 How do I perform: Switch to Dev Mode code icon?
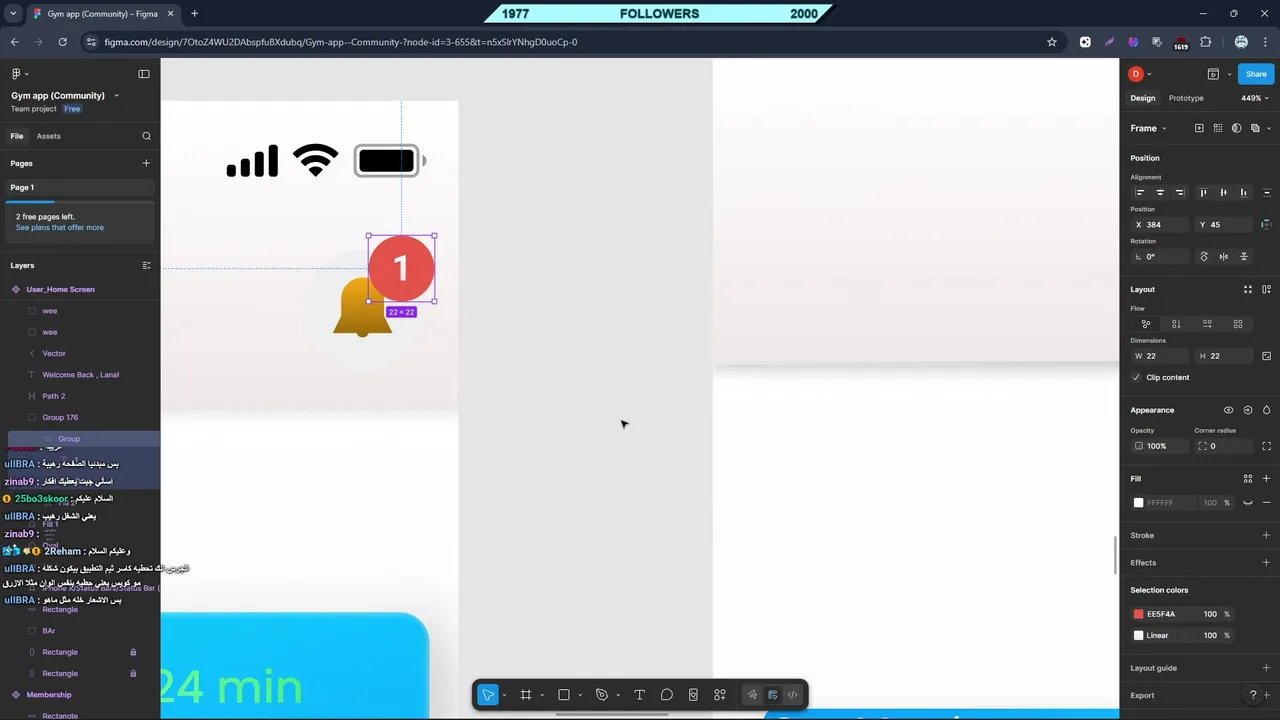coord(793,695)
